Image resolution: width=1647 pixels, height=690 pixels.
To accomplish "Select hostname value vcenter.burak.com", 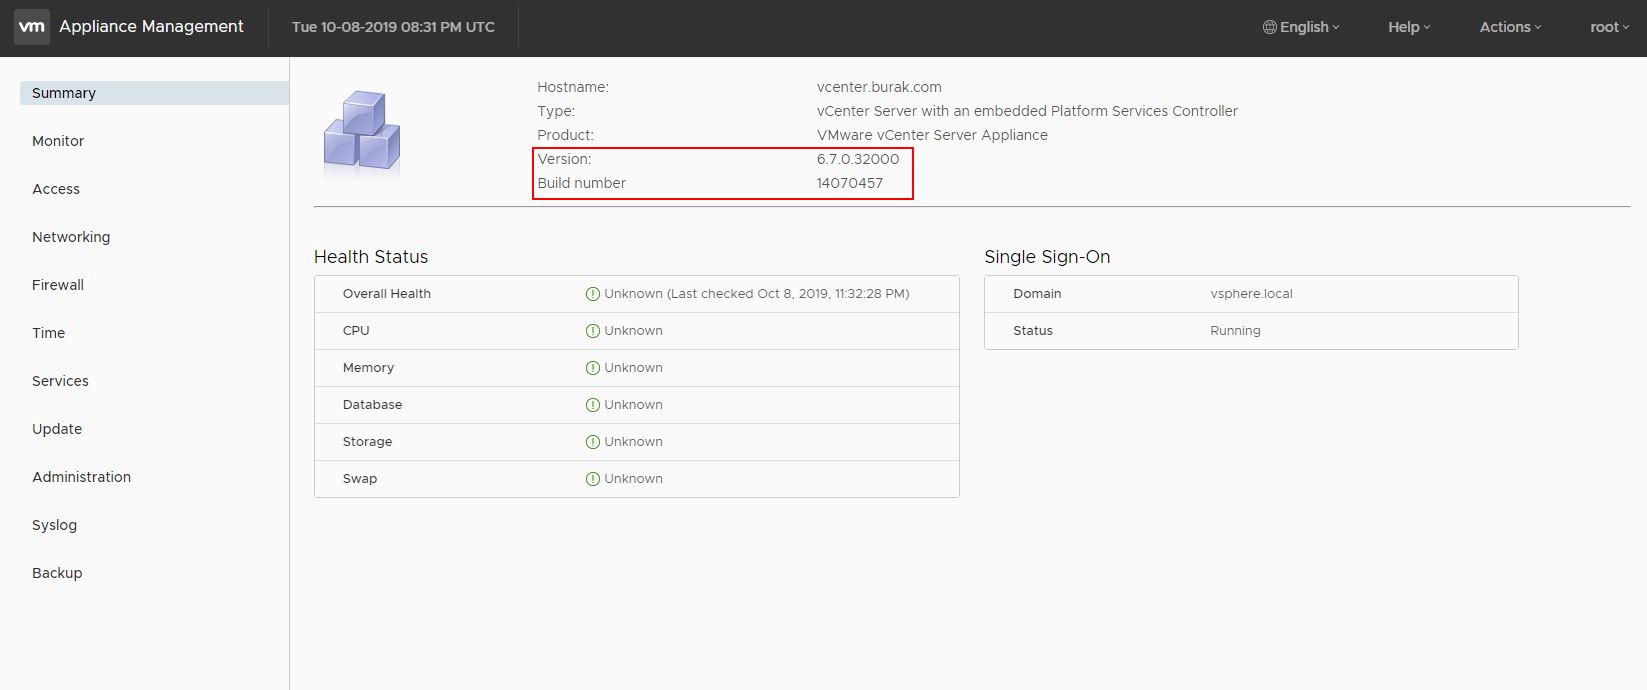I will [879, 87].
